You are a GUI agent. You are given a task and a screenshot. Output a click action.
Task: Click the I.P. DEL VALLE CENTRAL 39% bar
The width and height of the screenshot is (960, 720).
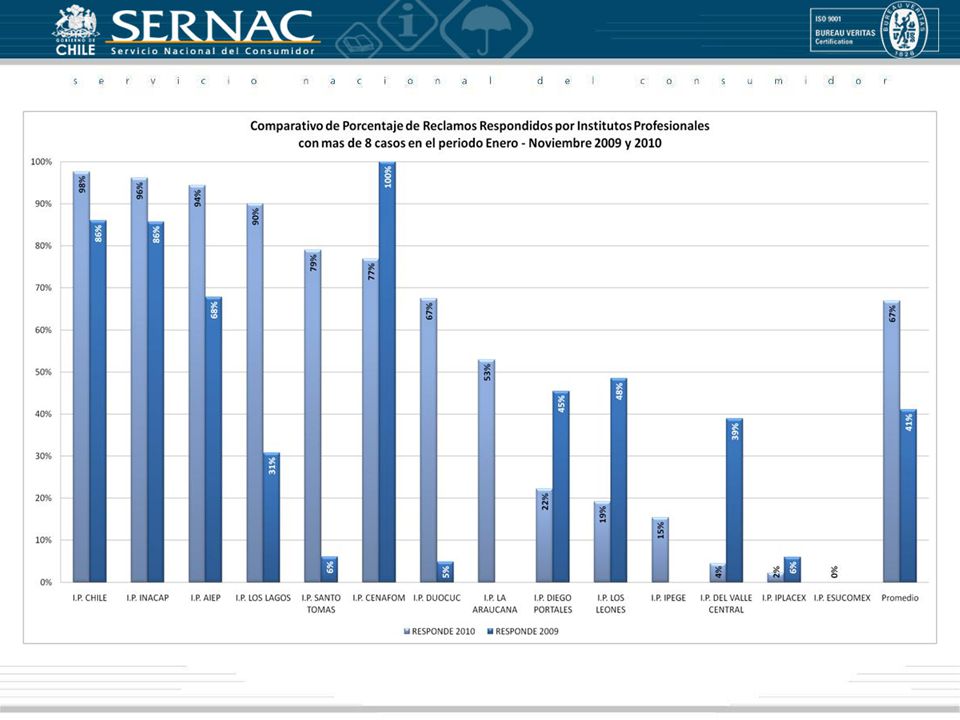tap(735, 500)
